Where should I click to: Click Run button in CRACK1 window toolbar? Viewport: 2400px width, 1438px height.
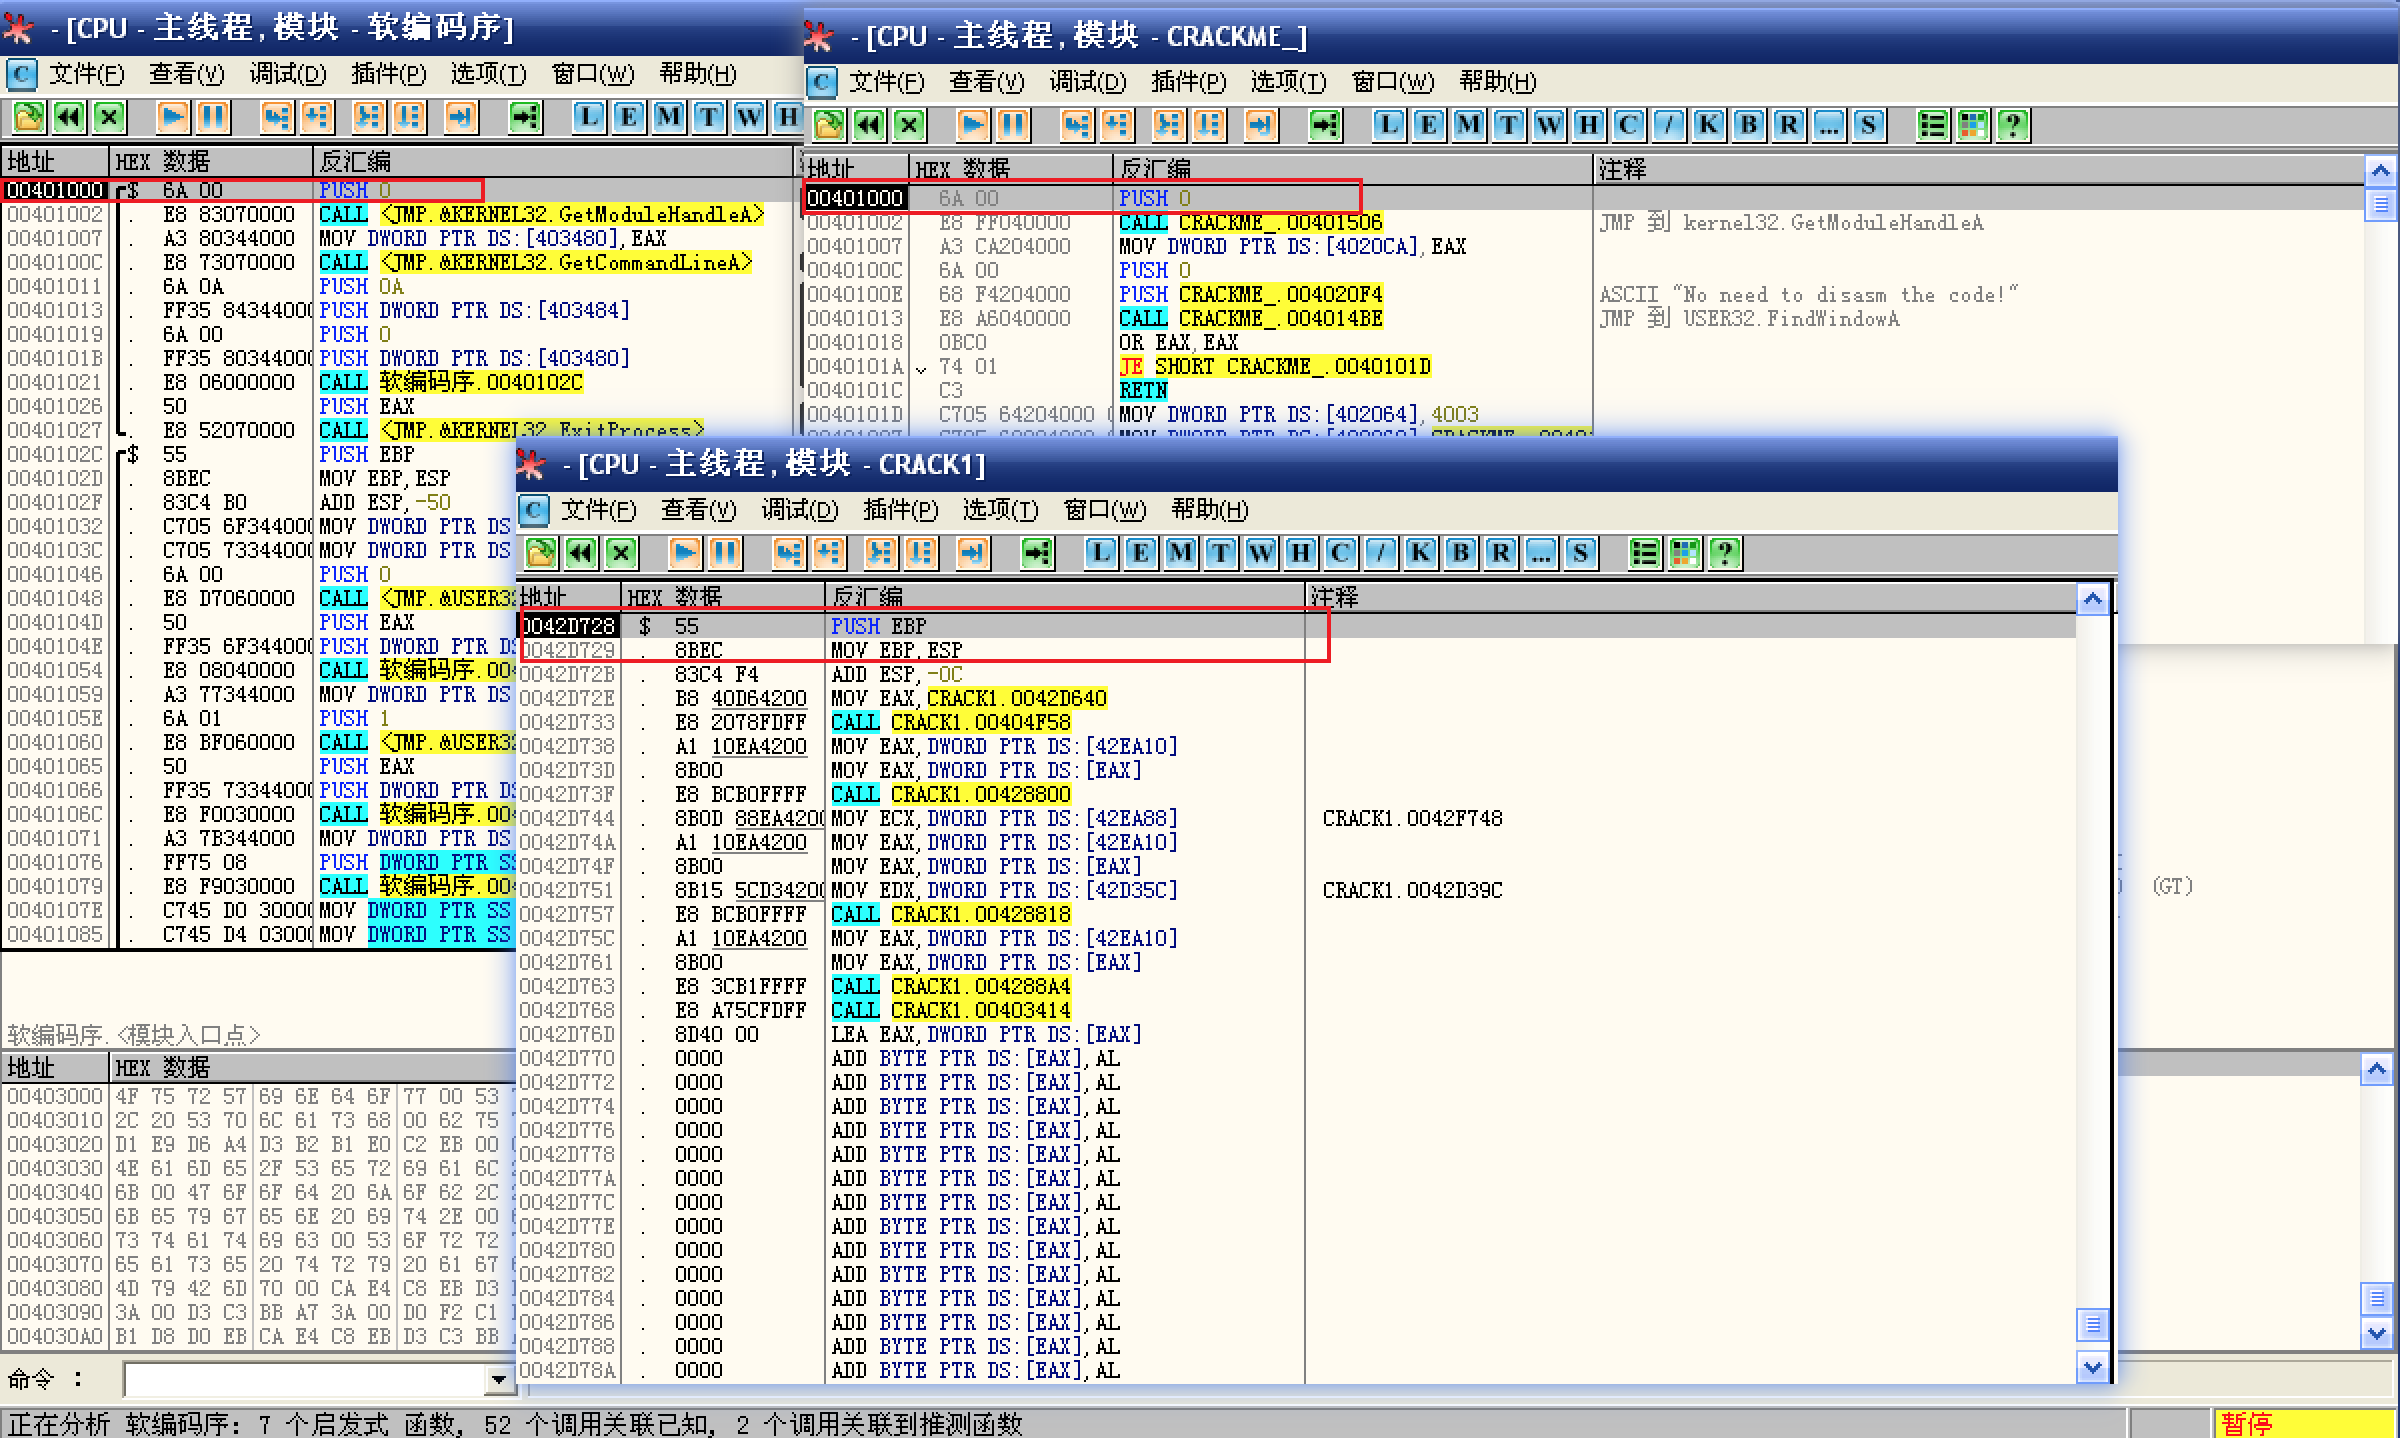(x=685, y=553)
